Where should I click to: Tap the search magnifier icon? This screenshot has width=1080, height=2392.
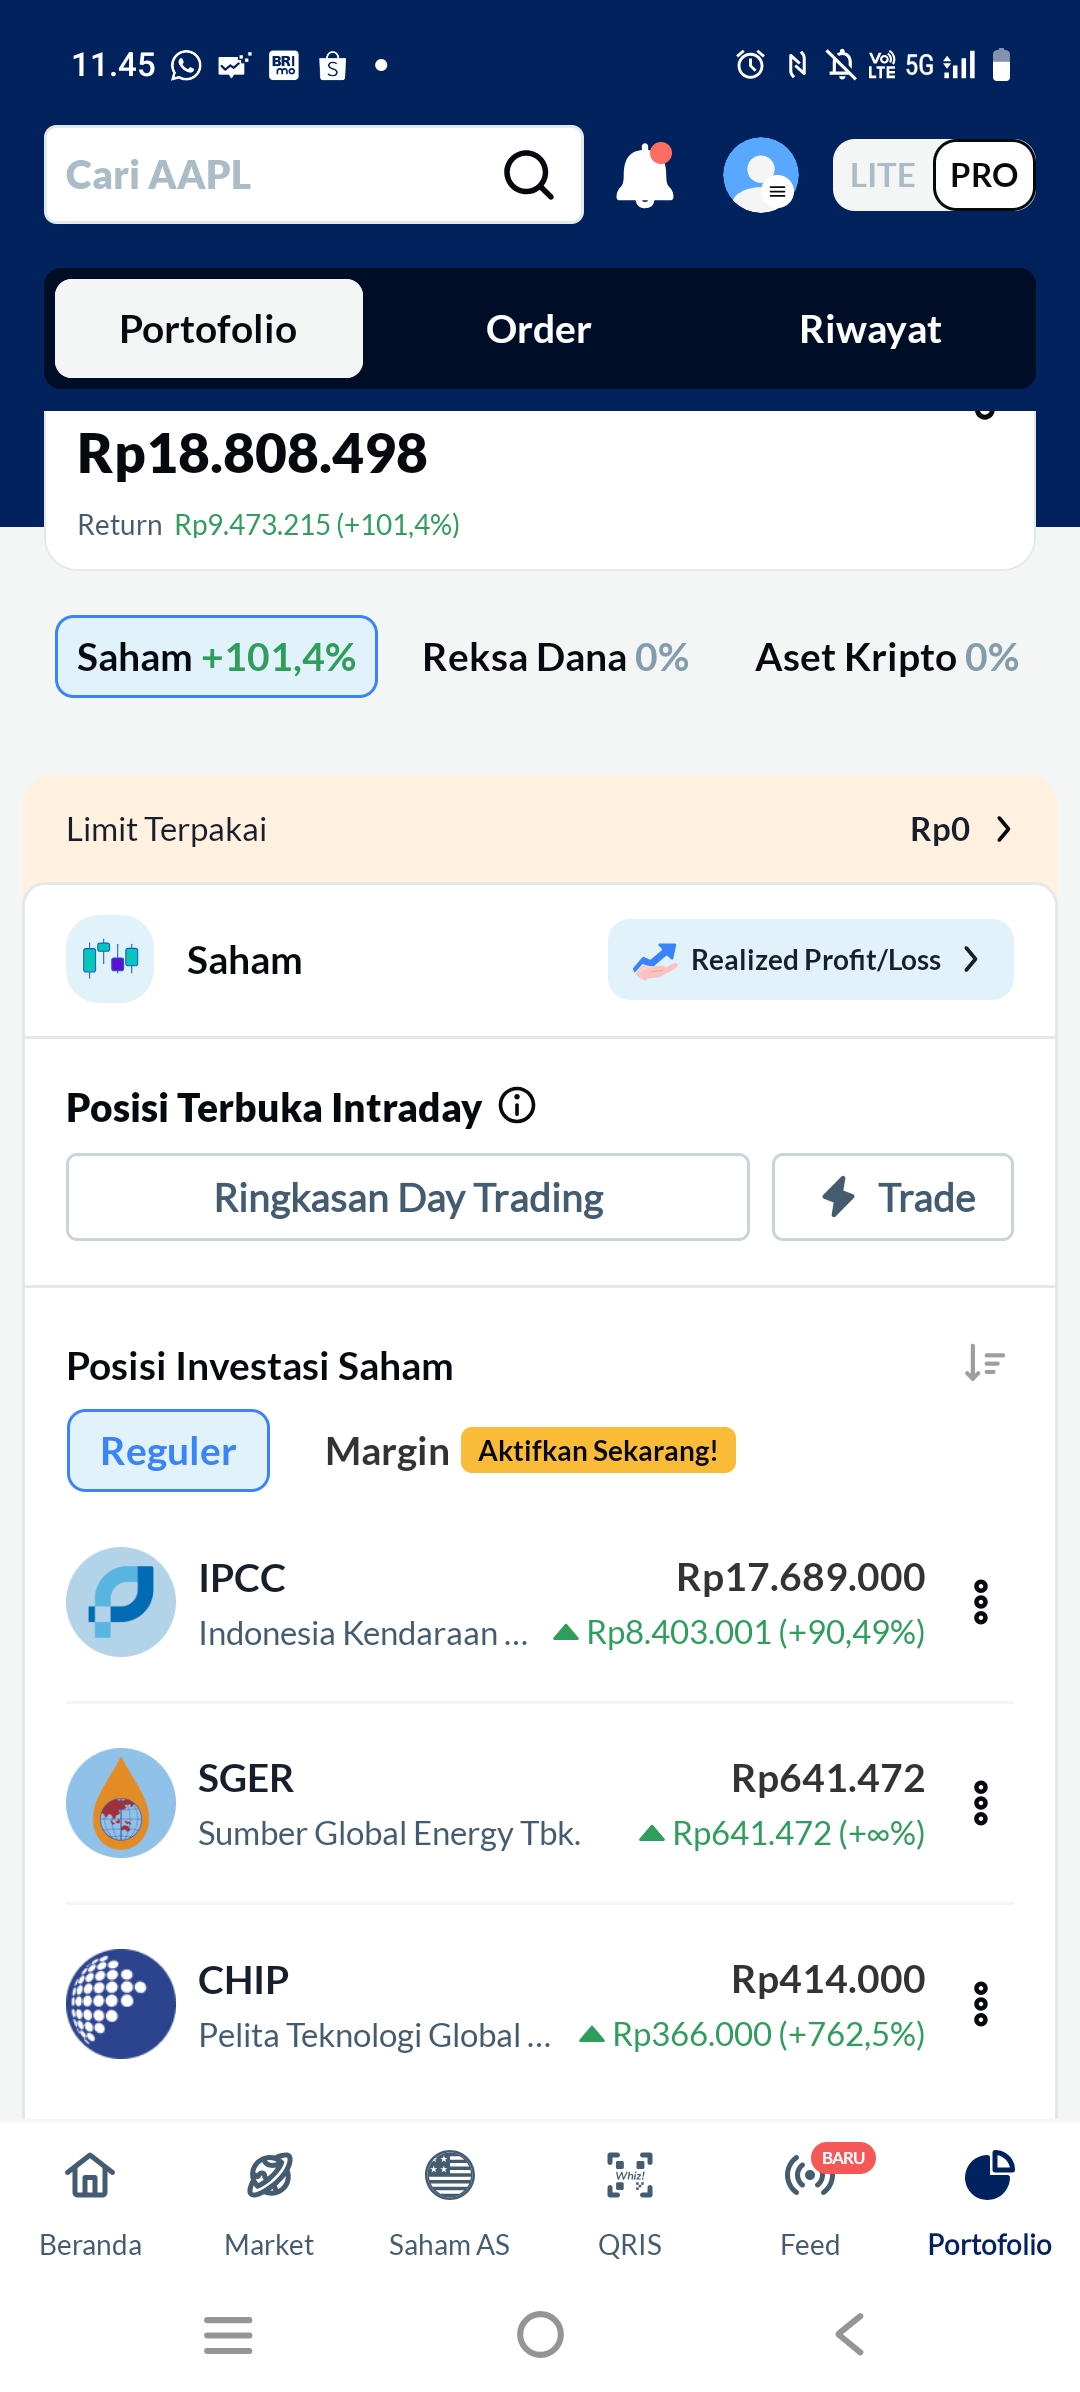tap(528, 176)
